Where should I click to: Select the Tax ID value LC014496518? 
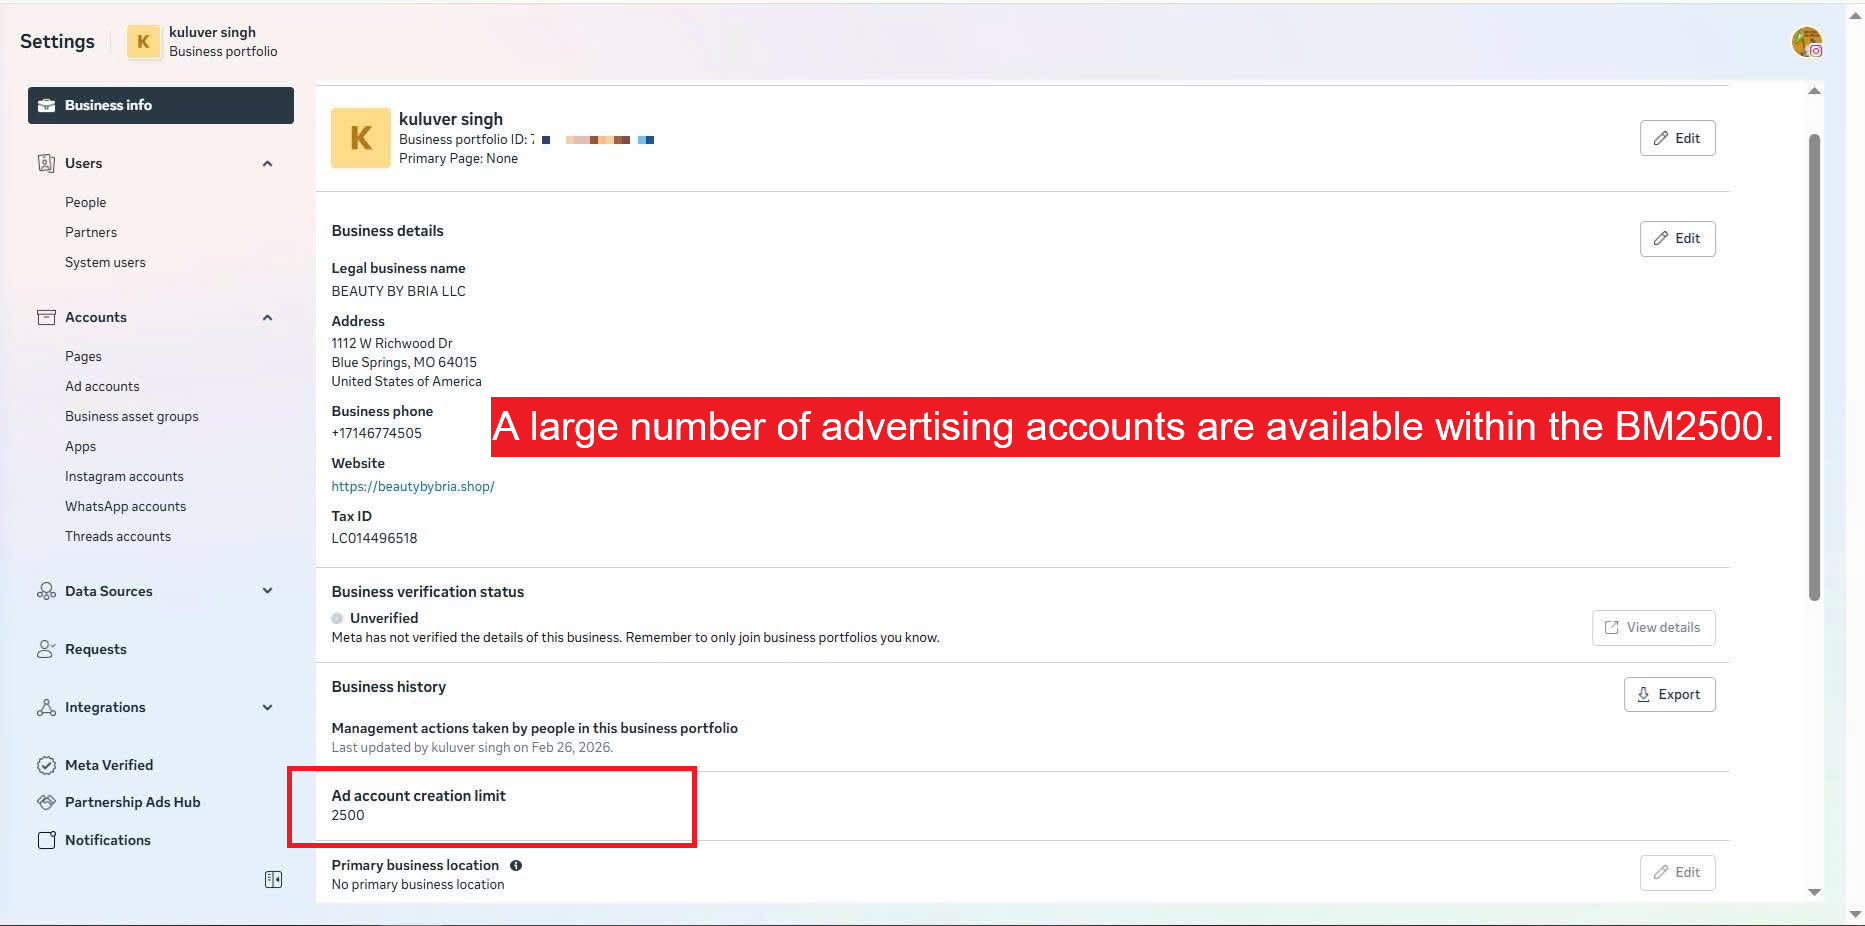(374, 538)
